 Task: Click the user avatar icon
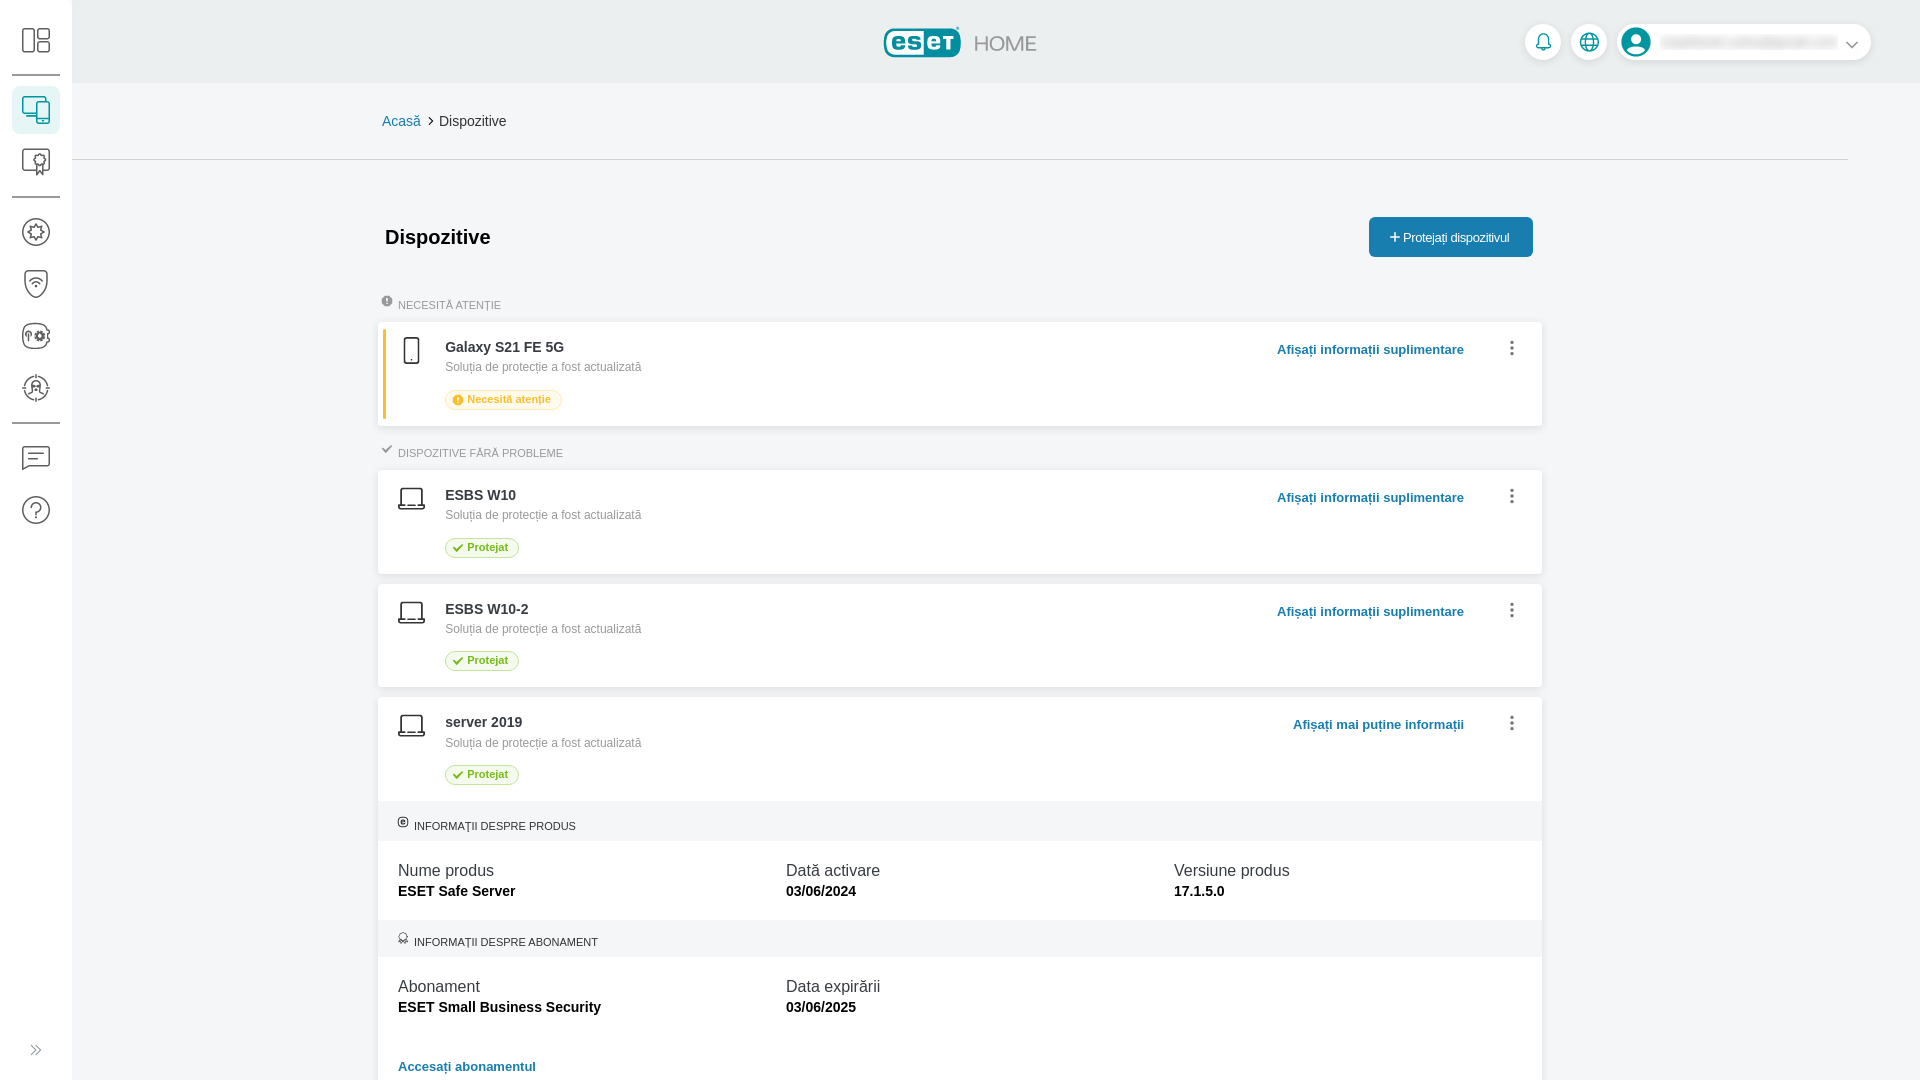[x=1636, y=42]
